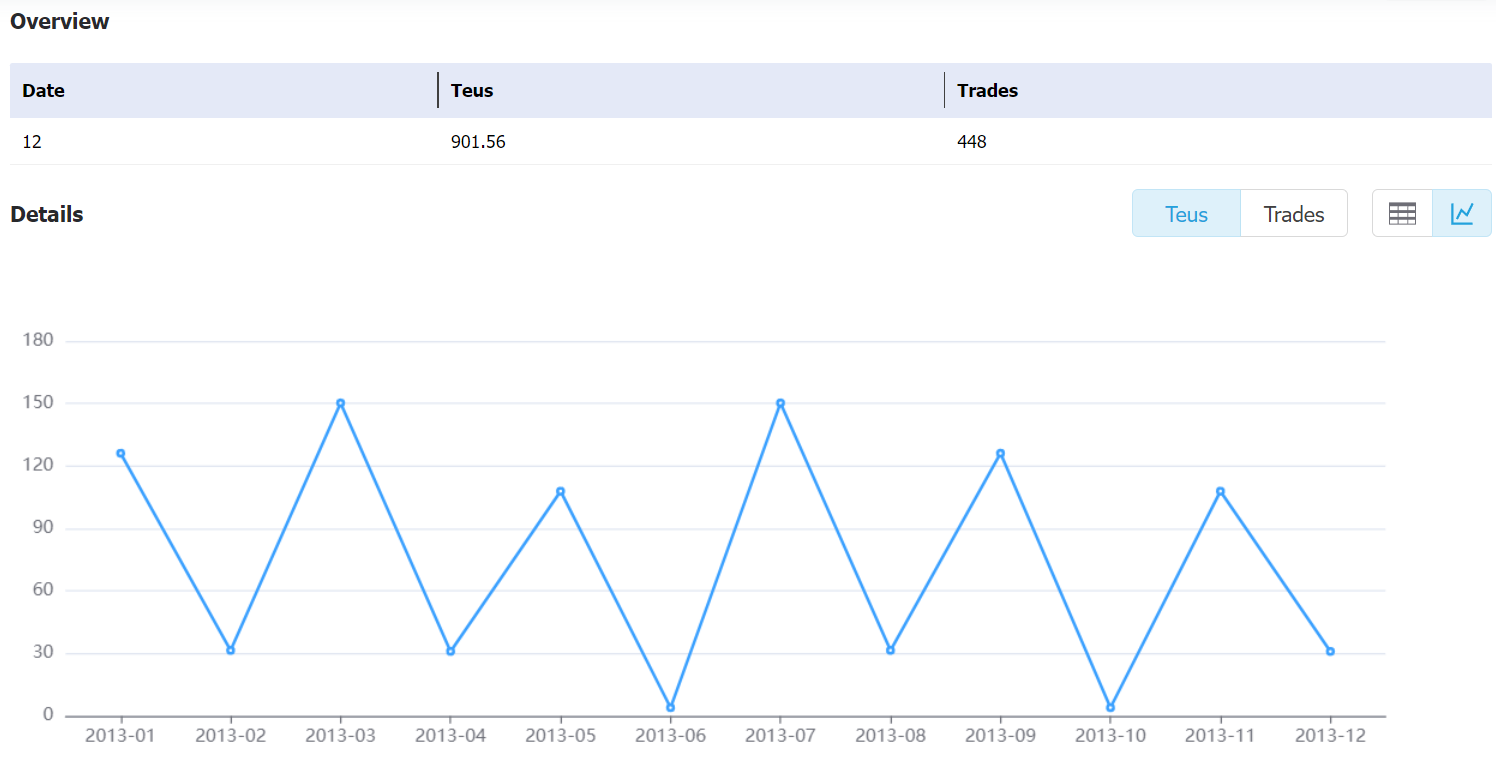
Task: Click the date count cell 12
Action: pos(32,142)
